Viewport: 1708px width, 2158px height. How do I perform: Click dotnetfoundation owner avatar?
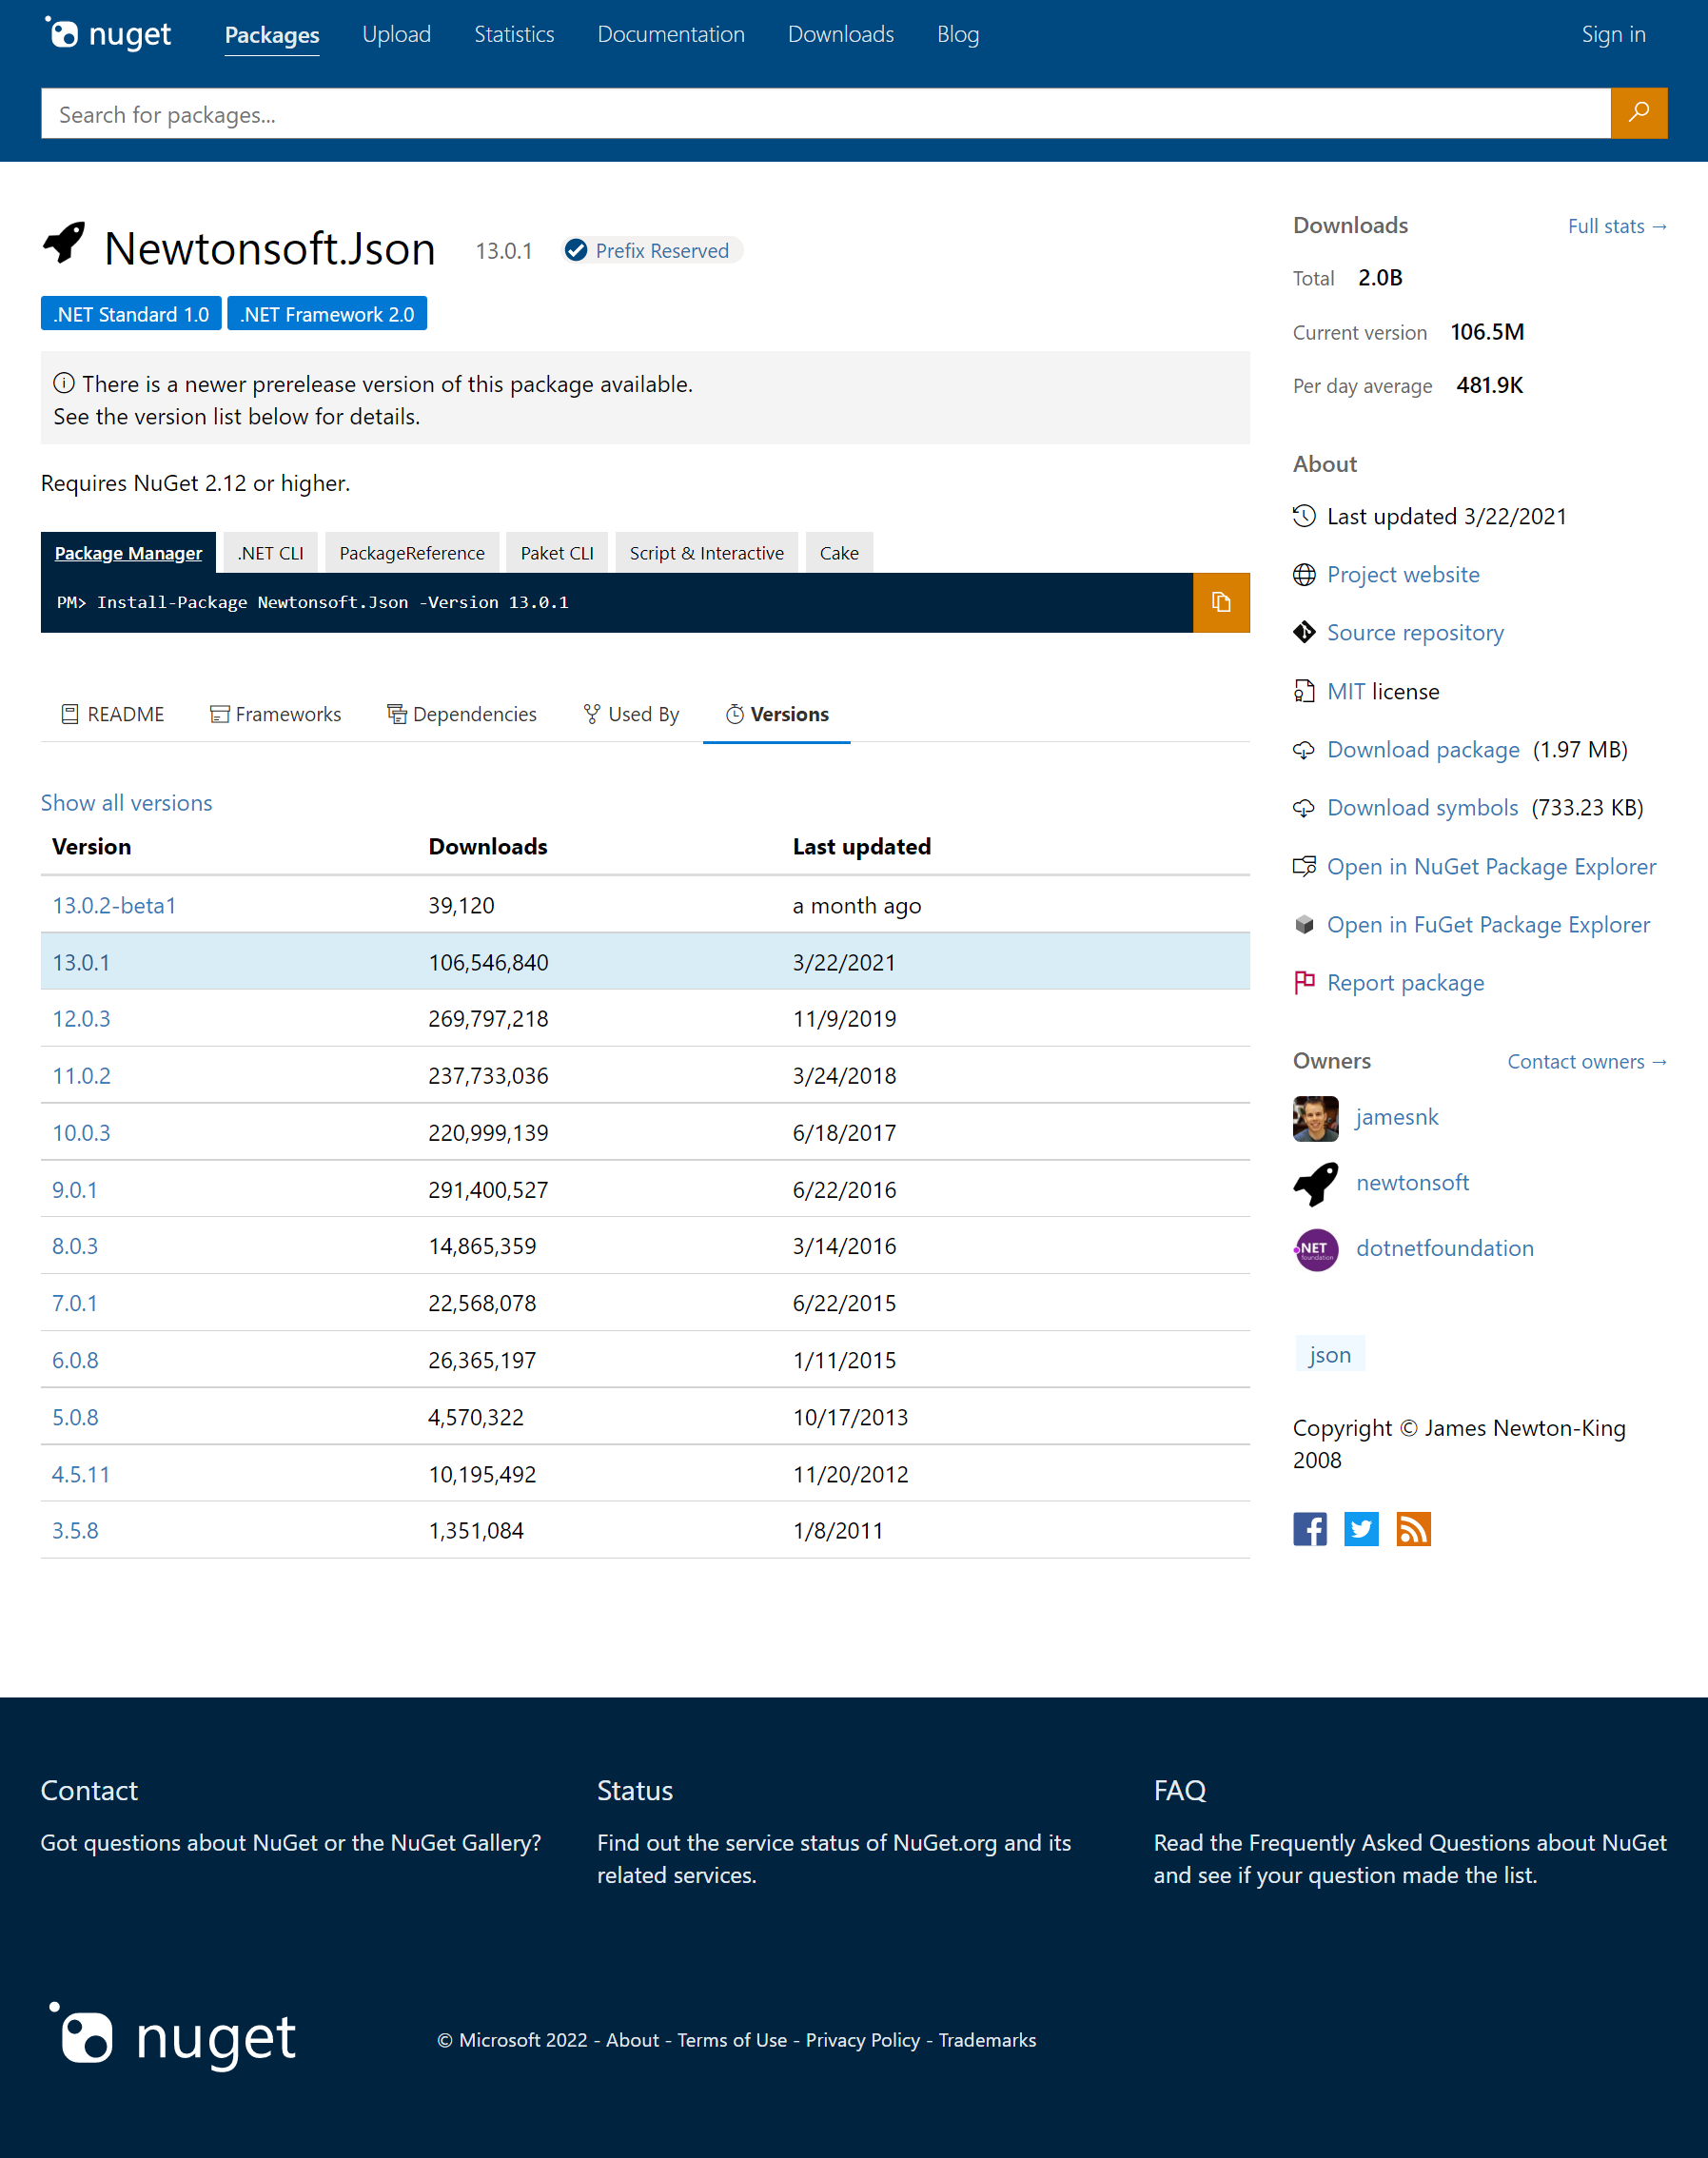coord(1316,1249)
